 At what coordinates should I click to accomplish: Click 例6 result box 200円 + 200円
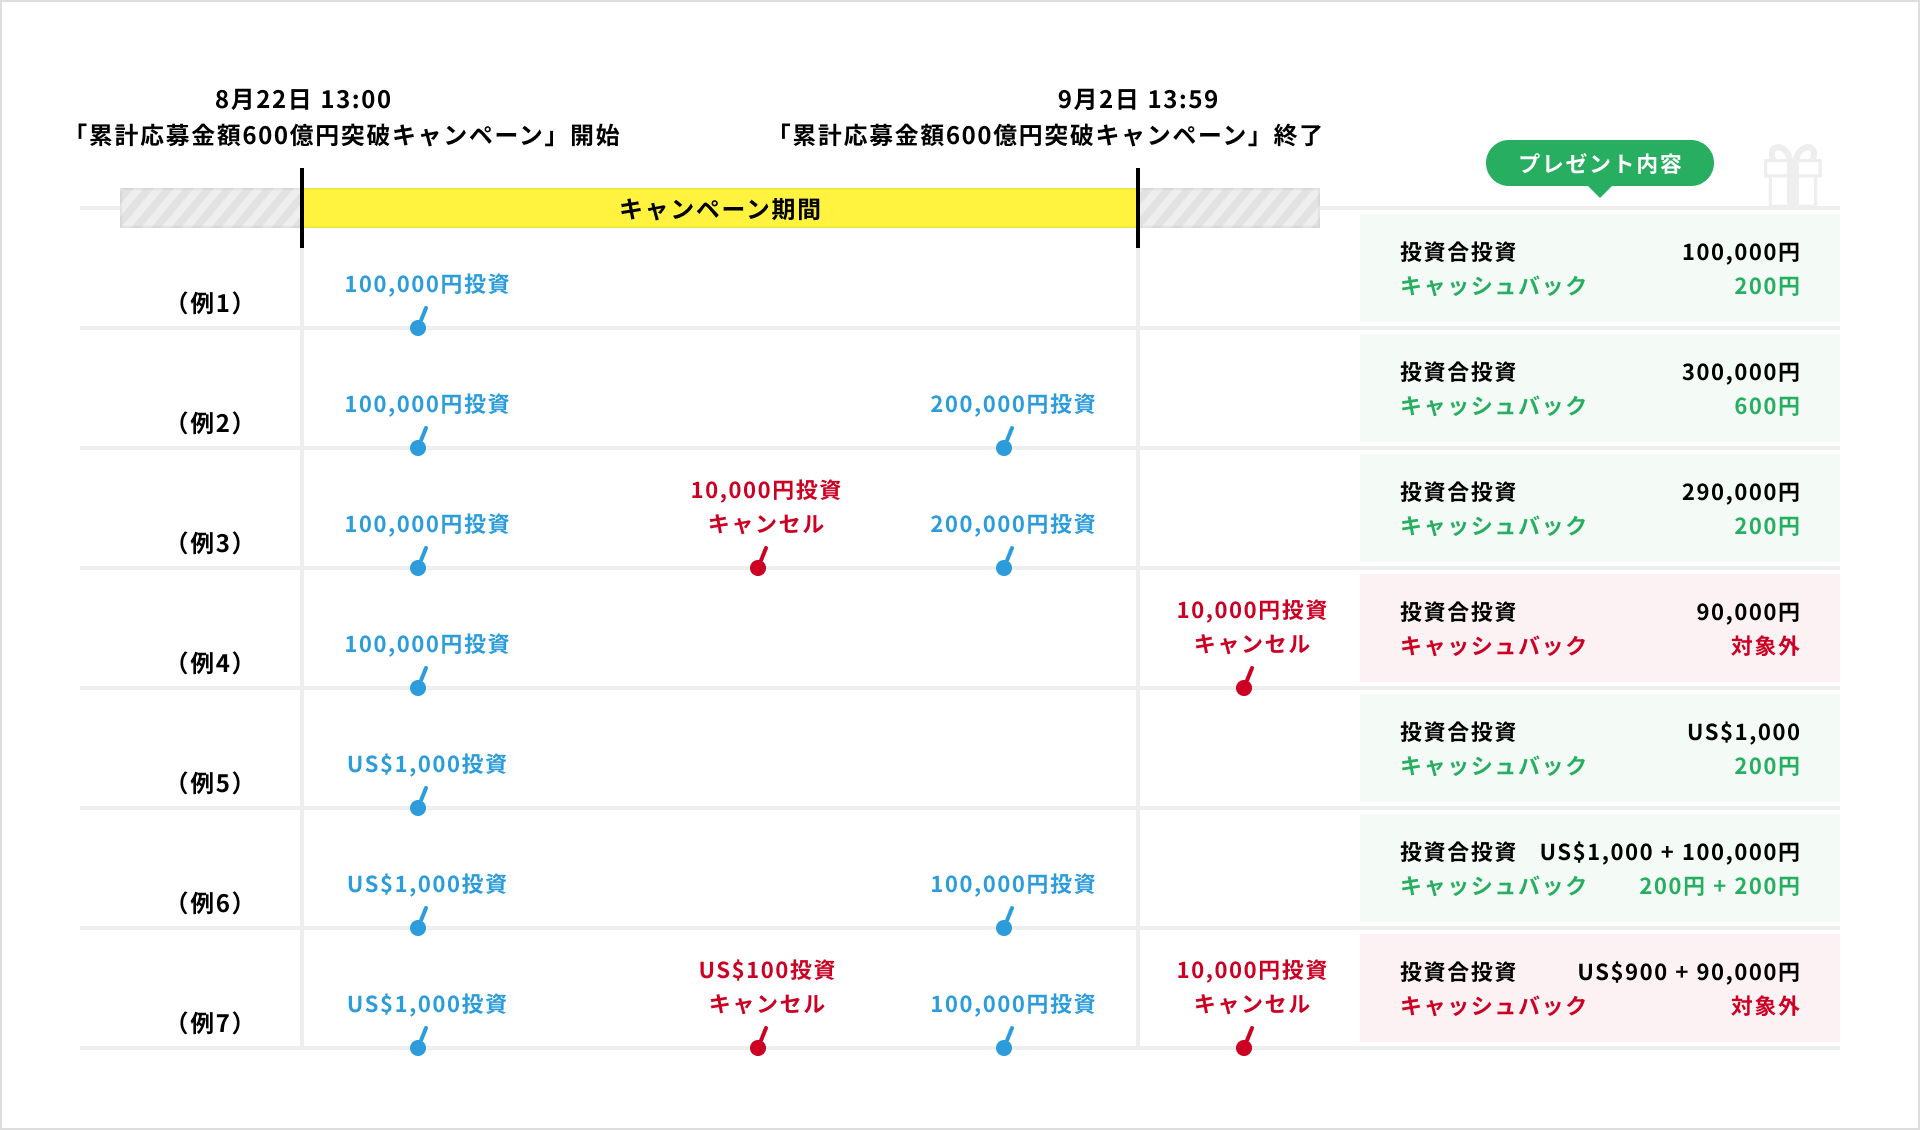click(x=1599, y=868)
